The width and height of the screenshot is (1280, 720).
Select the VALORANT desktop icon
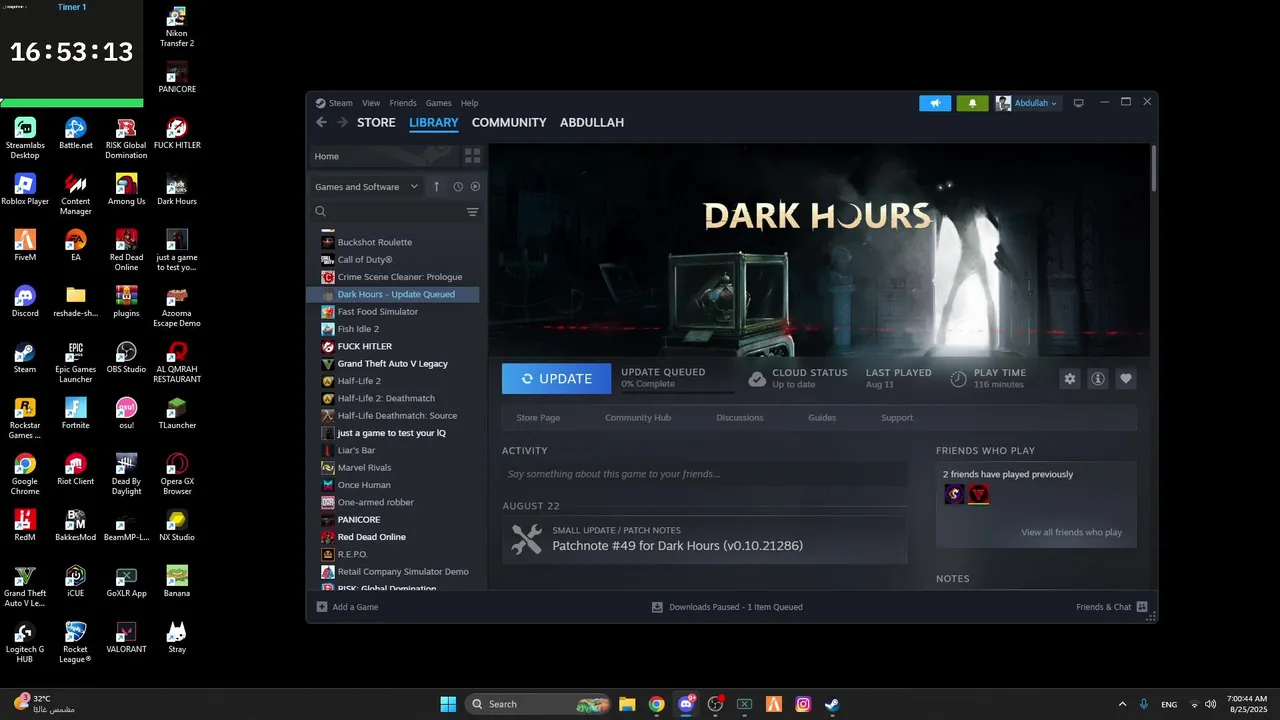coord(126,637)
